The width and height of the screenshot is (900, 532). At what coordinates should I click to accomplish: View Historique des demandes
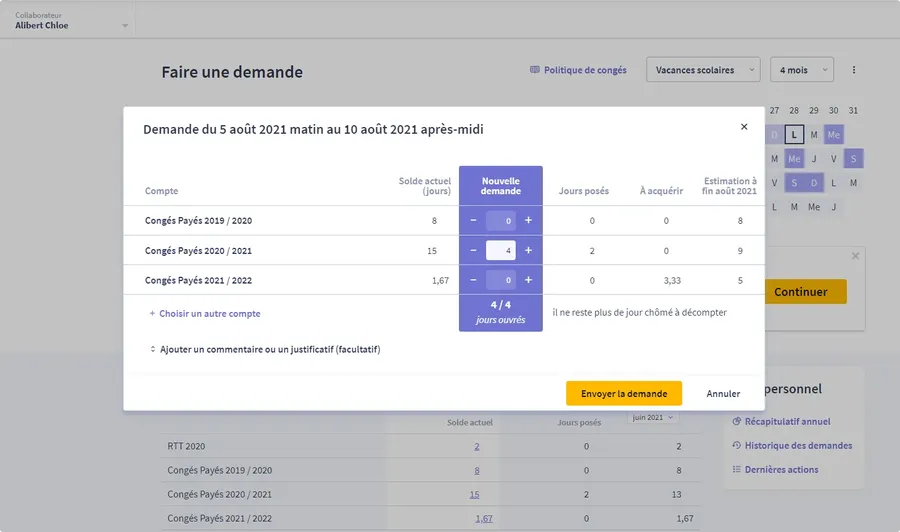pos(797,446)
